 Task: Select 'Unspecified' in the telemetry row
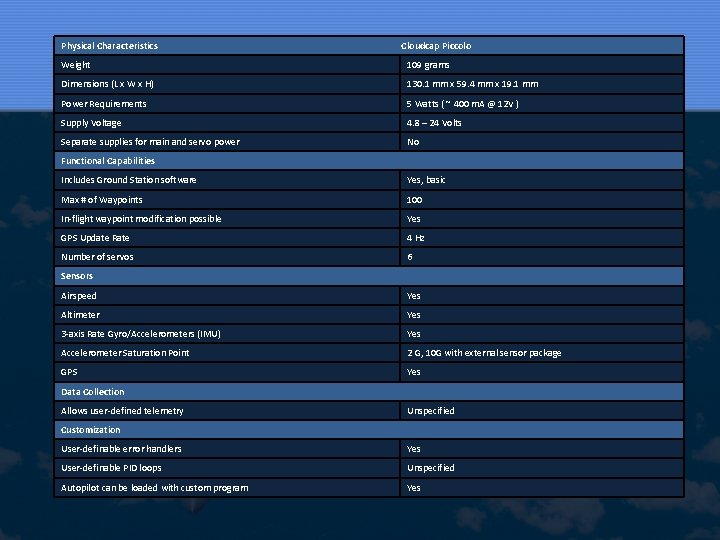tap(431, 411)
